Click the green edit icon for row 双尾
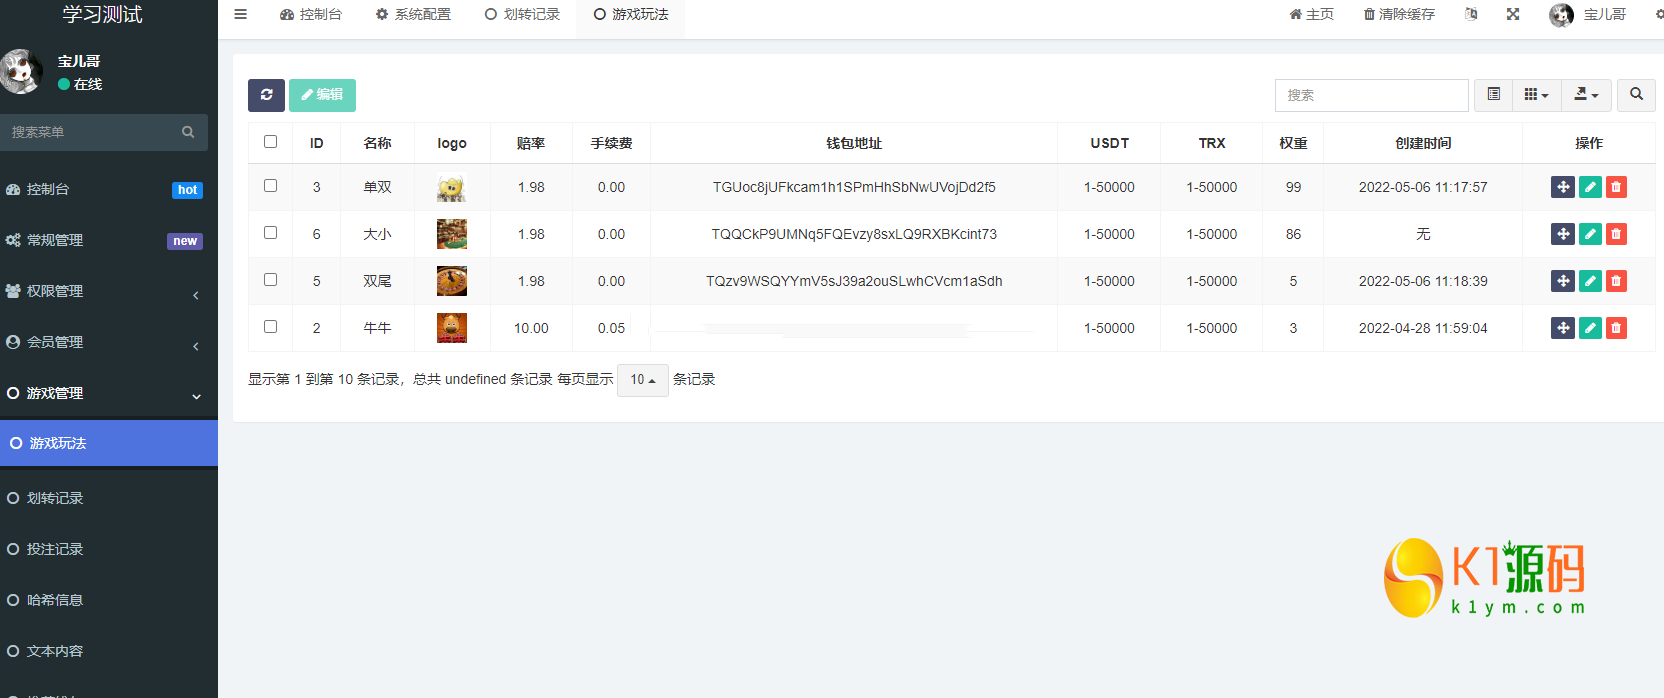This screenshot has height=698, width=1664. [x=1590, y=281]
